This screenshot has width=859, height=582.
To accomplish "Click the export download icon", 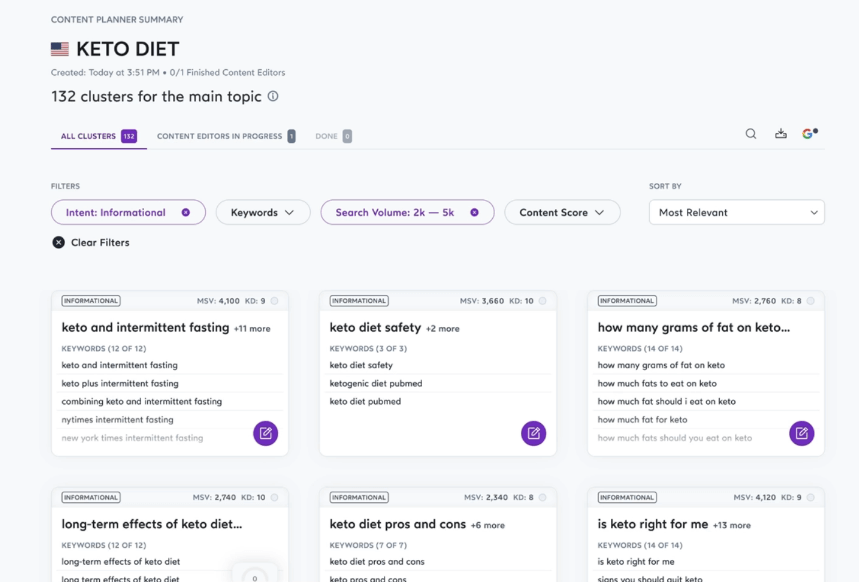I will click(x=781, y=134).
